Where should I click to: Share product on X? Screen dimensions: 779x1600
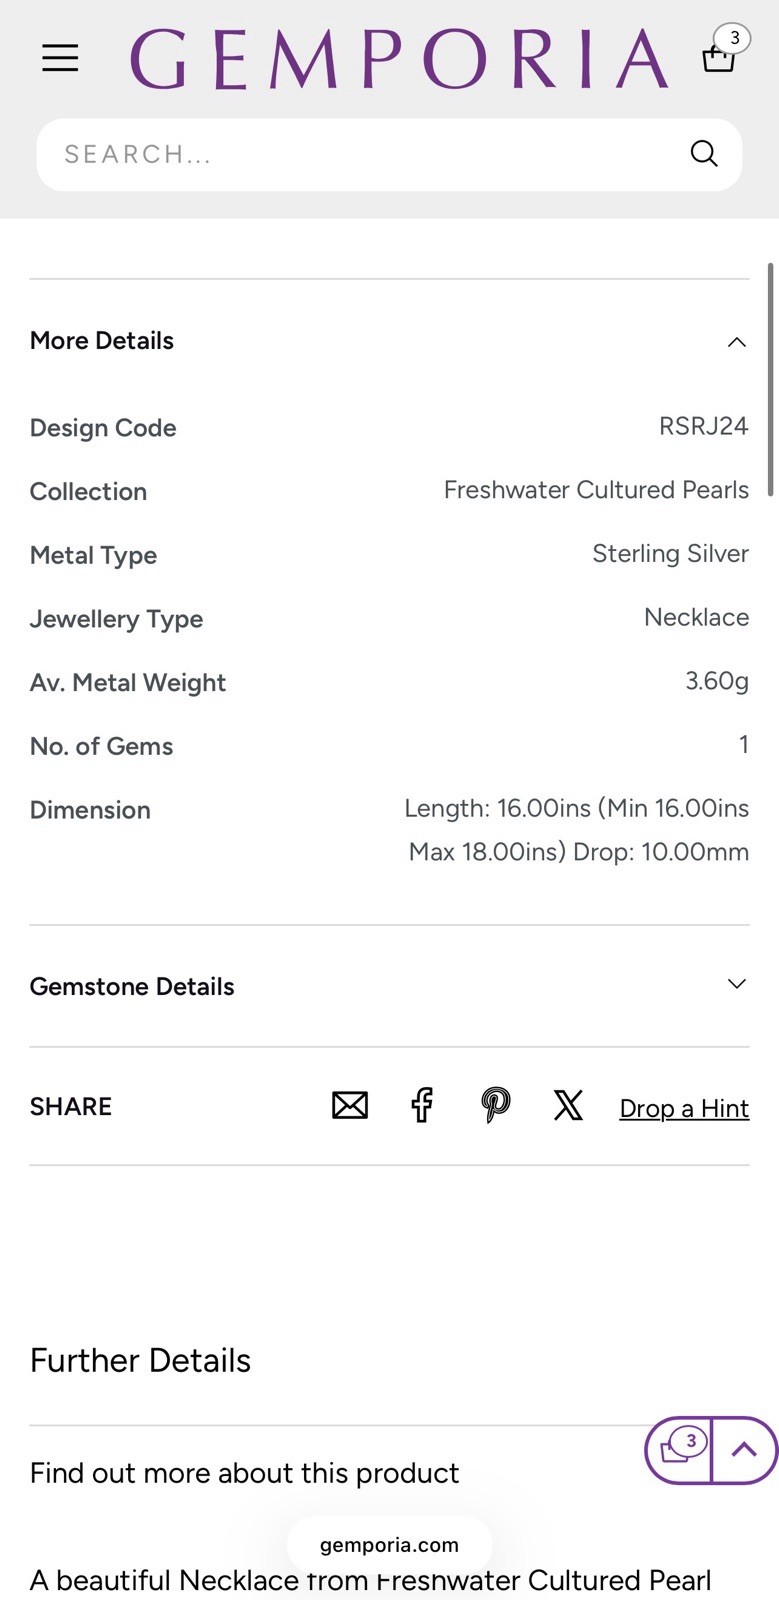coord(568,1105)
